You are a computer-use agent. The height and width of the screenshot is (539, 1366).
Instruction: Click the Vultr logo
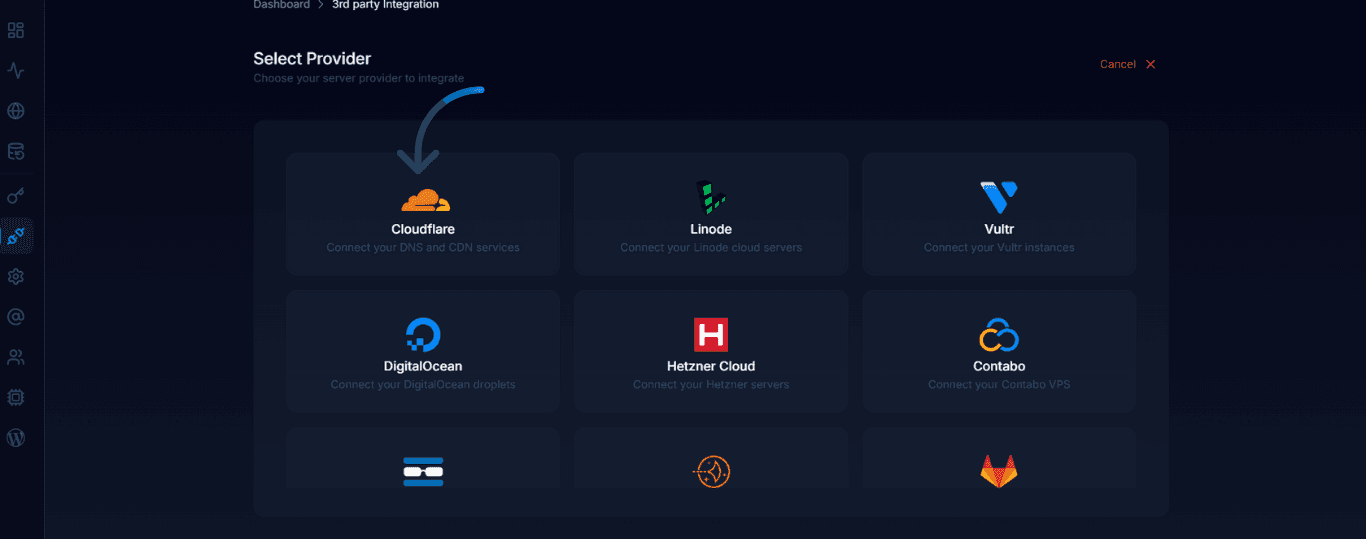pos(999,198)
